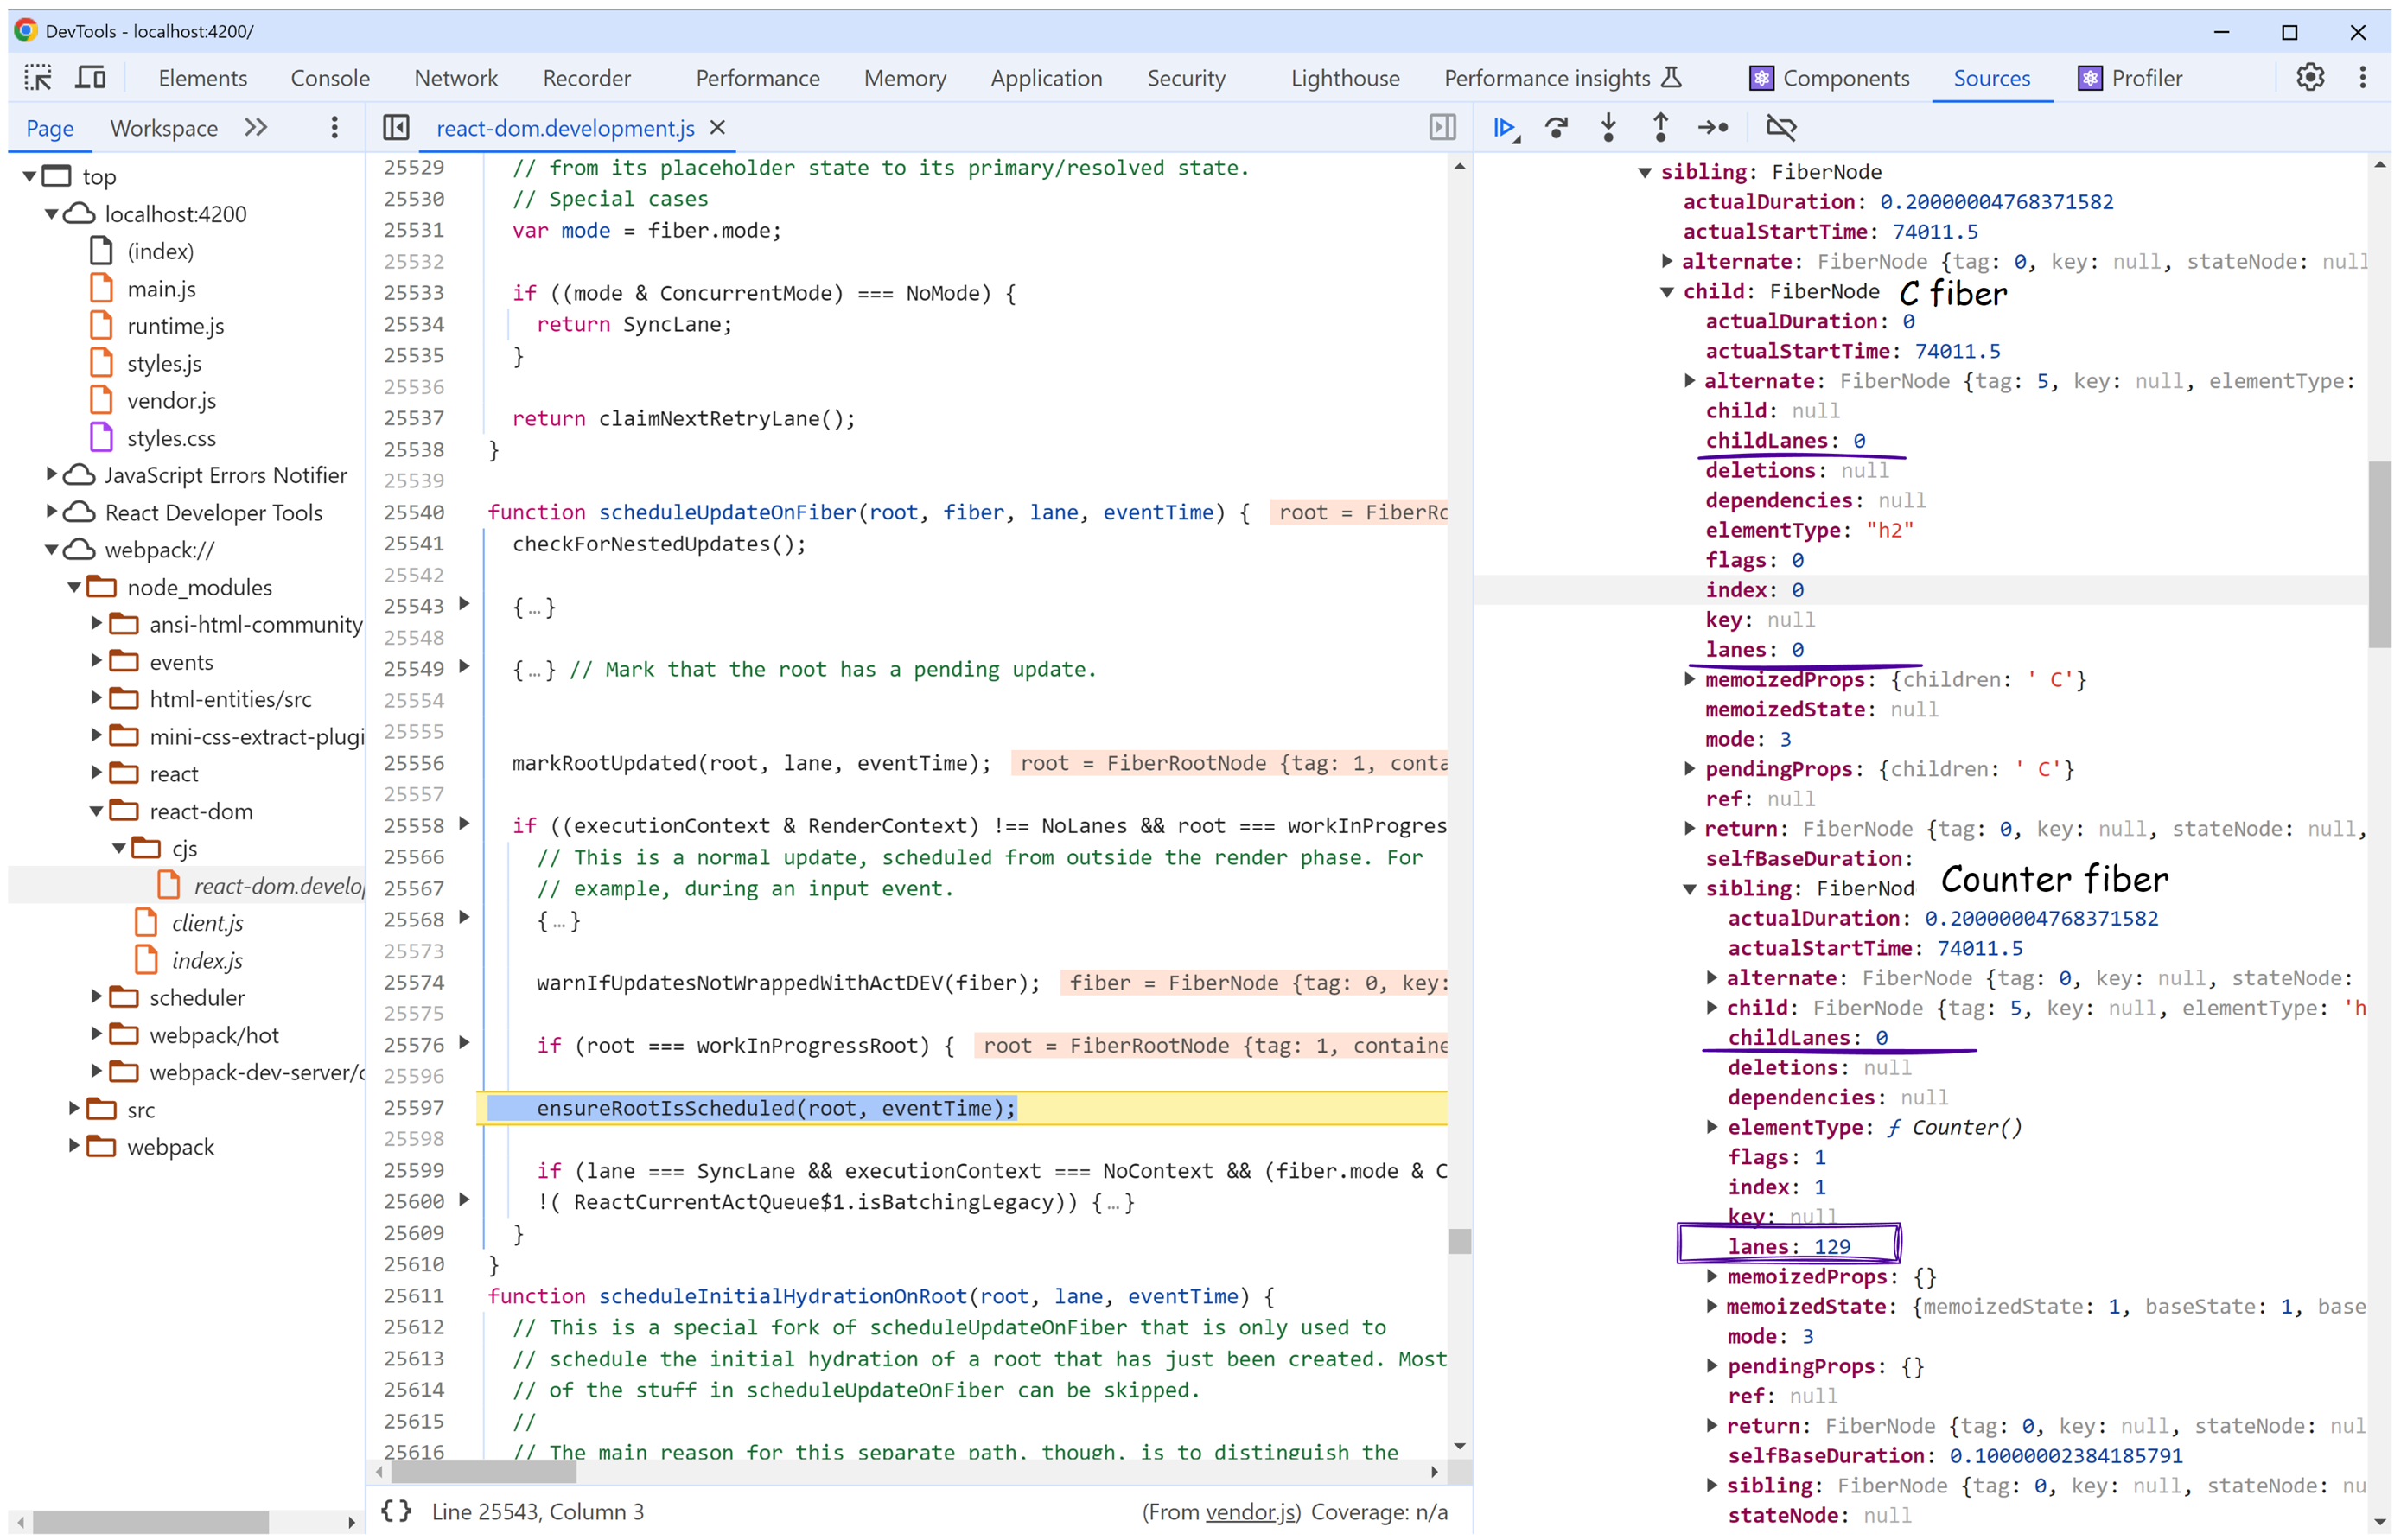The width and height of the screenshot is (2407, 1540).
Task: Open index.js under react-dom
Action: pyautogui.click(x=207, y=961)
